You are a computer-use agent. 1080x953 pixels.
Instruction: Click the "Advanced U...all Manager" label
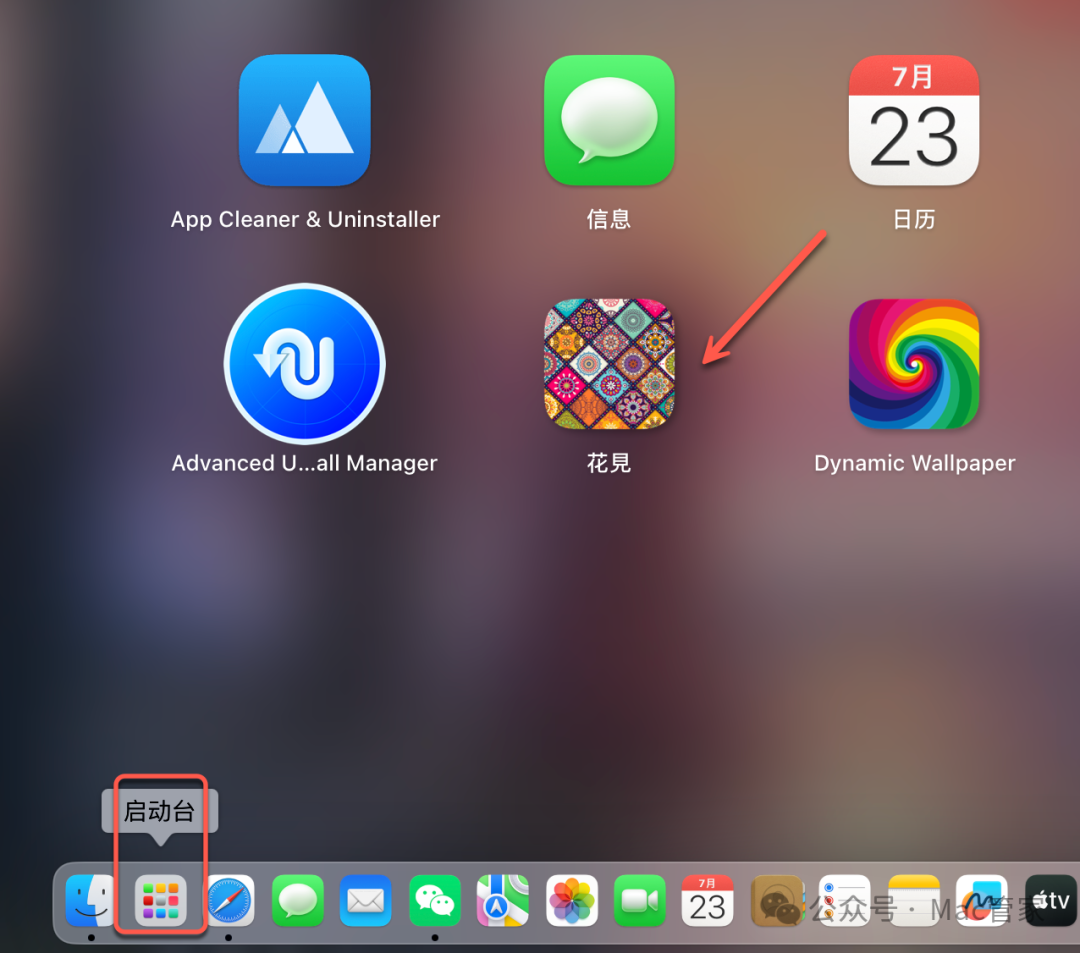tap(304, 463)
